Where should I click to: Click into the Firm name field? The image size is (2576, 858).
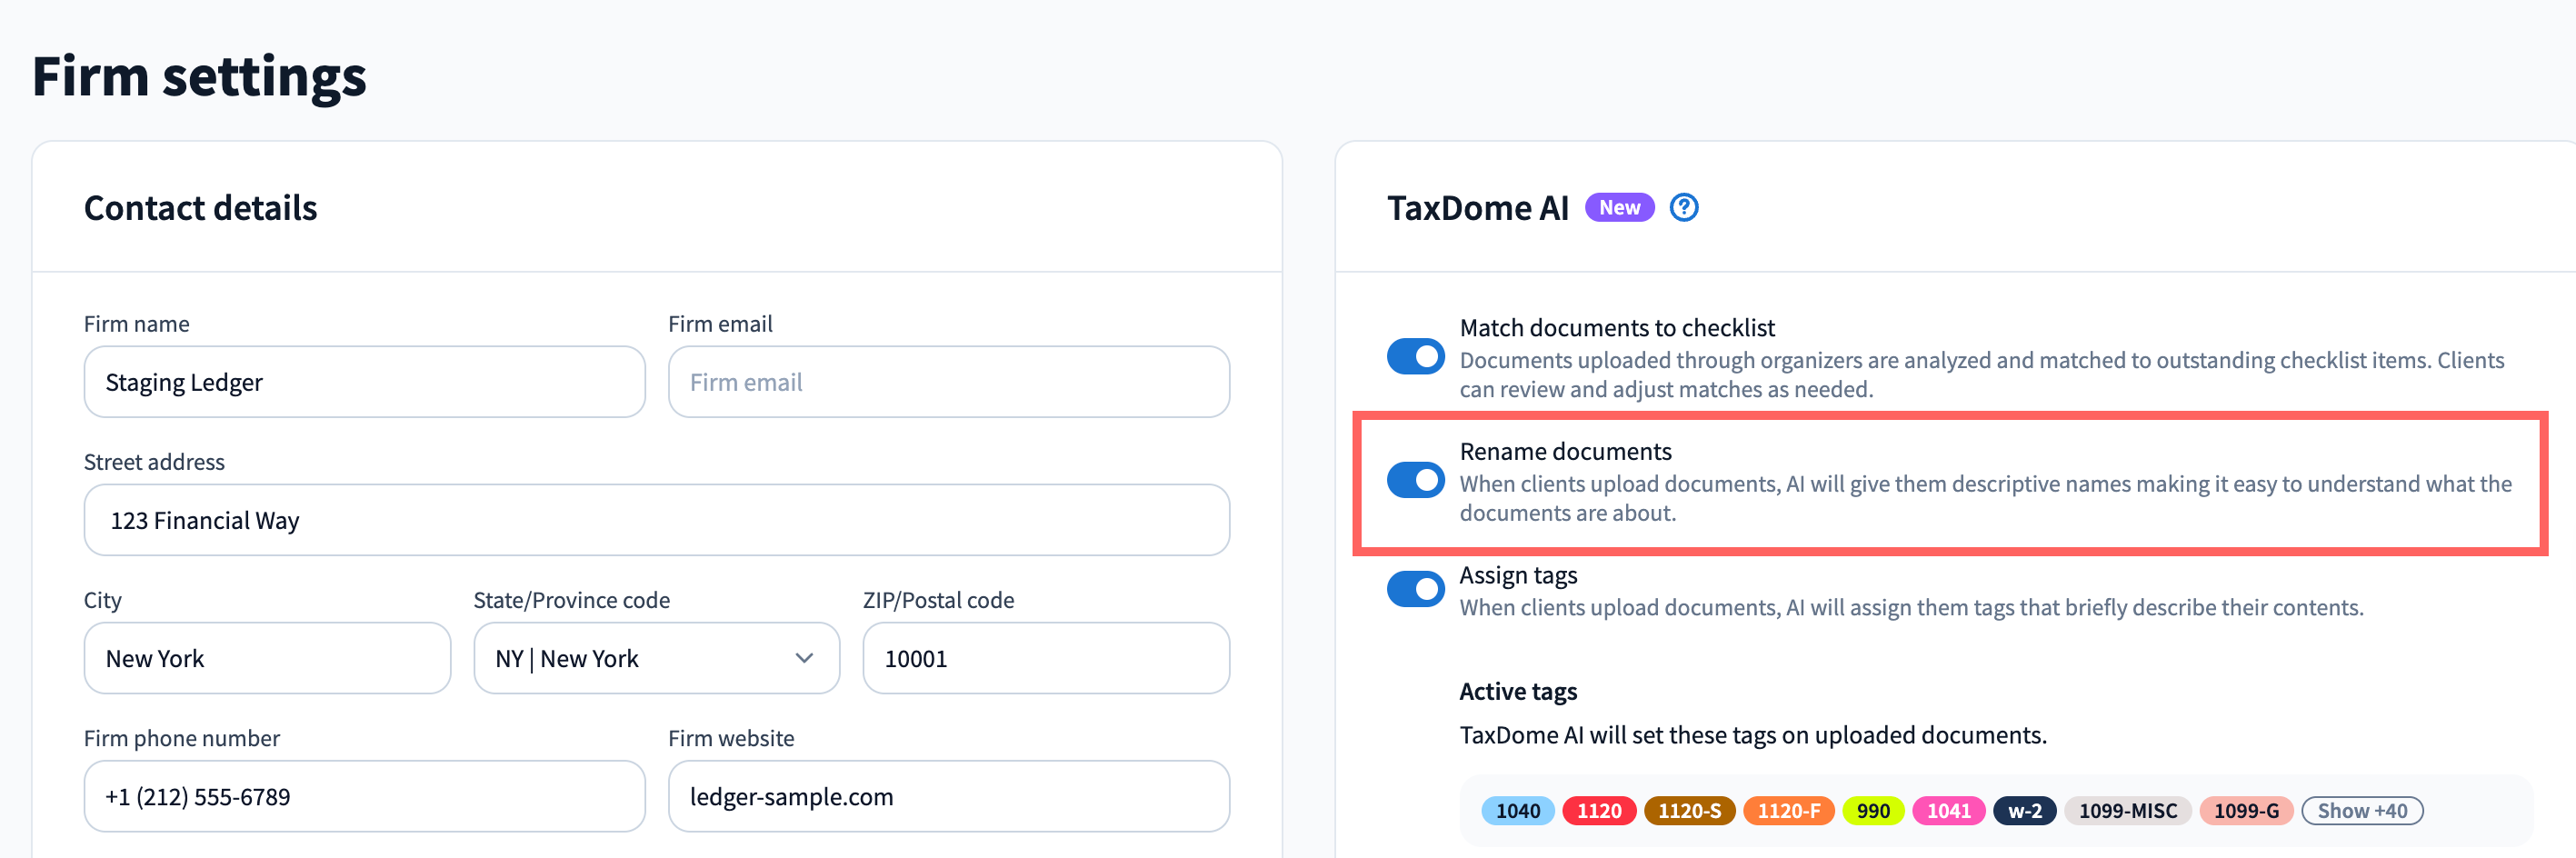tap(364, 382)
